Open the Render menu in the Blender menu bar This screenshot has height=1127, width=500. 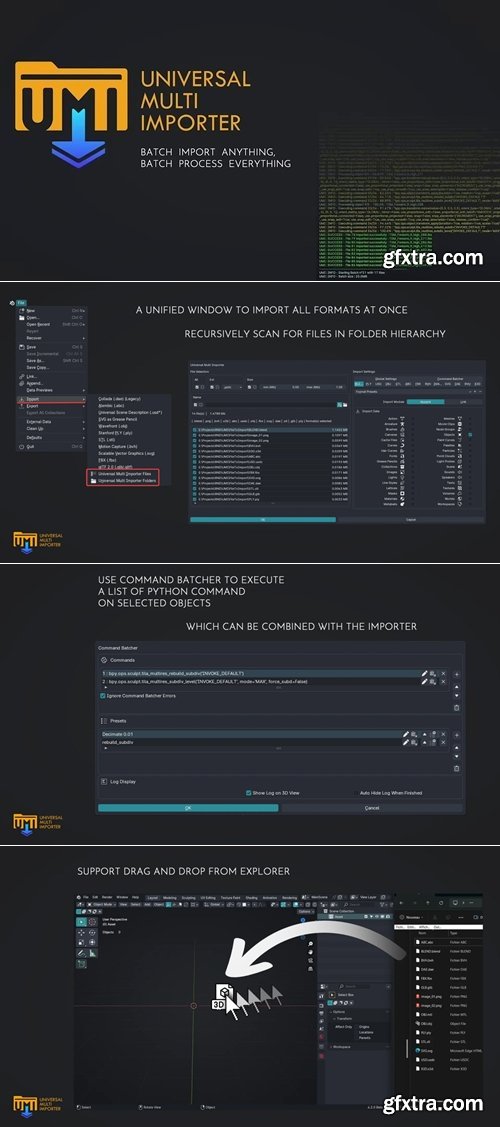click(x=107, y=897)
